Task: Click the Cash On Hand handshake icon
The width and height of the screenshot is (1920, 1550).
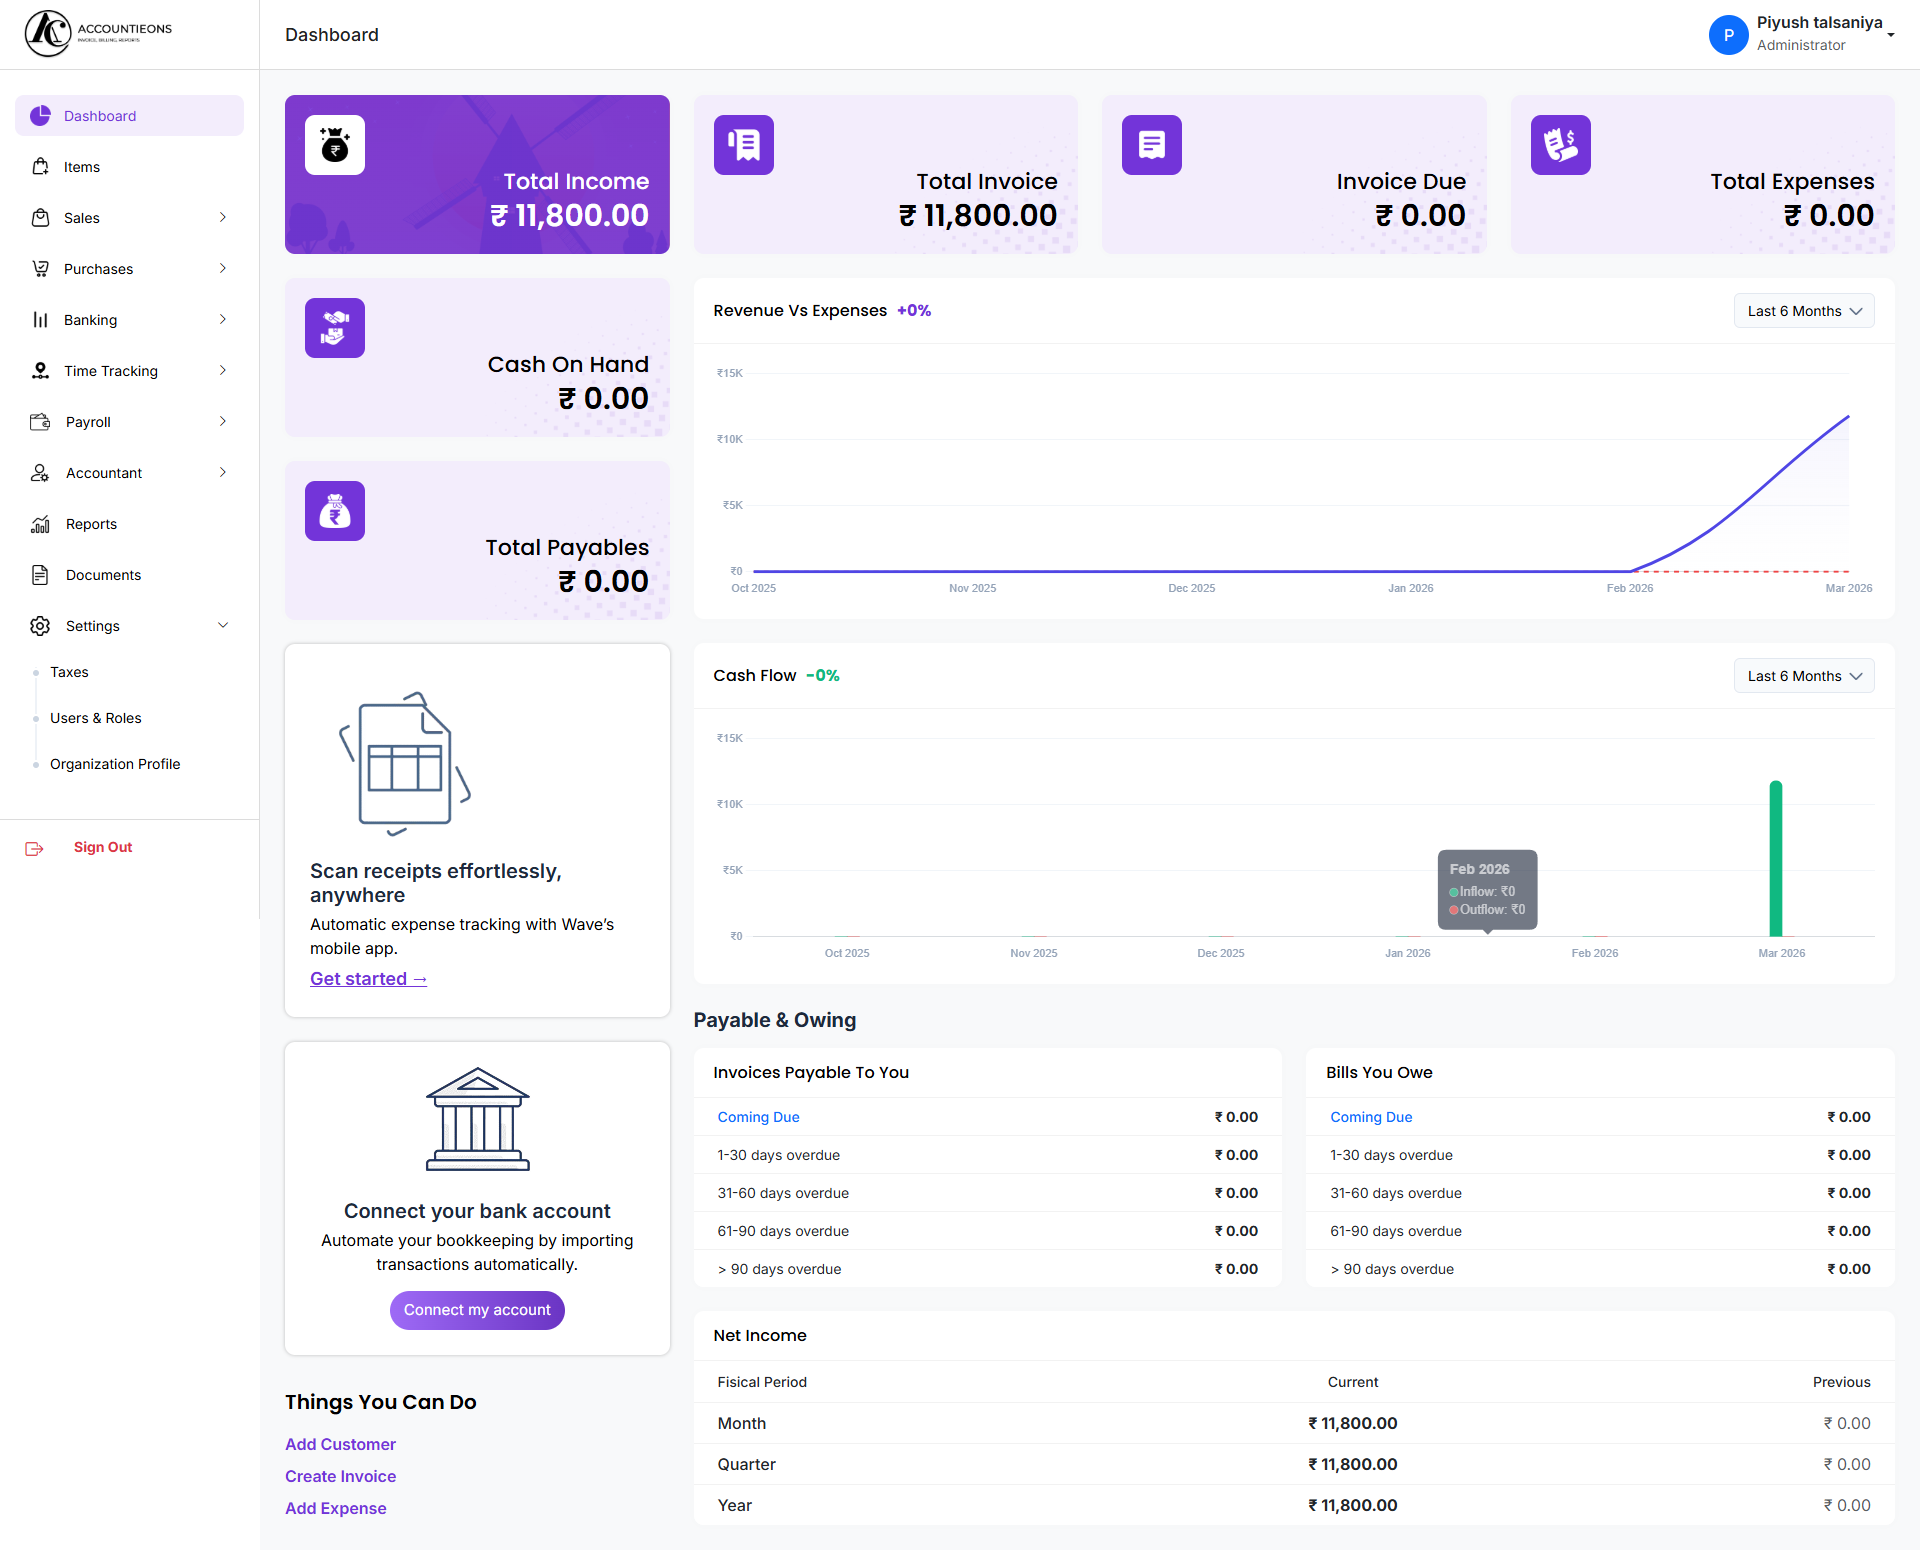Action: (x=334, y=328)
